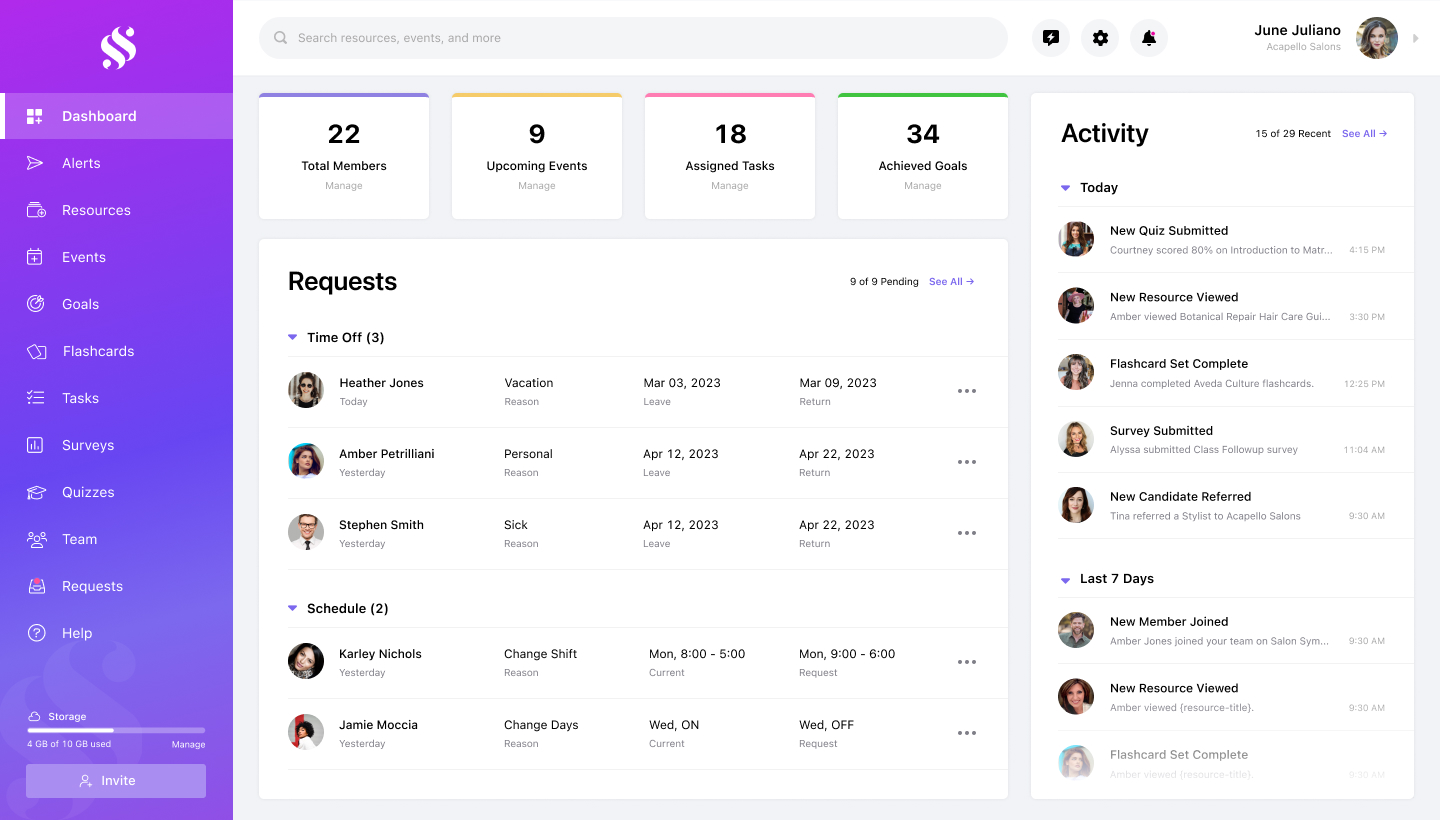Click the search resources input field
This screenshot has height=820, width=1440.
633,37
